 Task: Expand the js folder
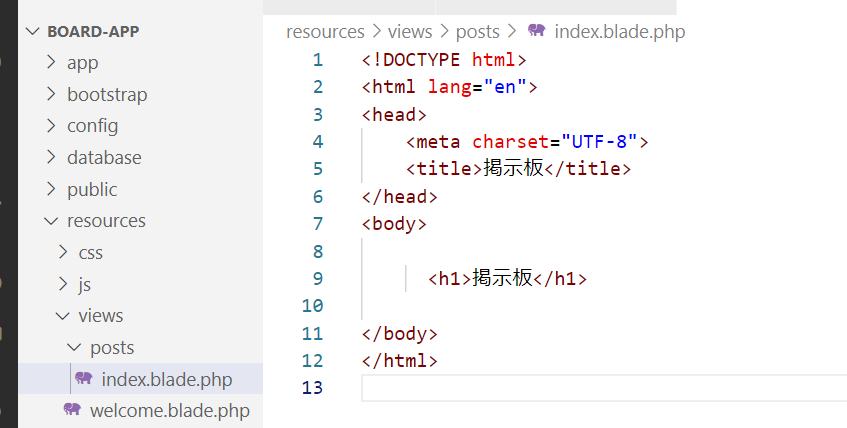point(85,284)
